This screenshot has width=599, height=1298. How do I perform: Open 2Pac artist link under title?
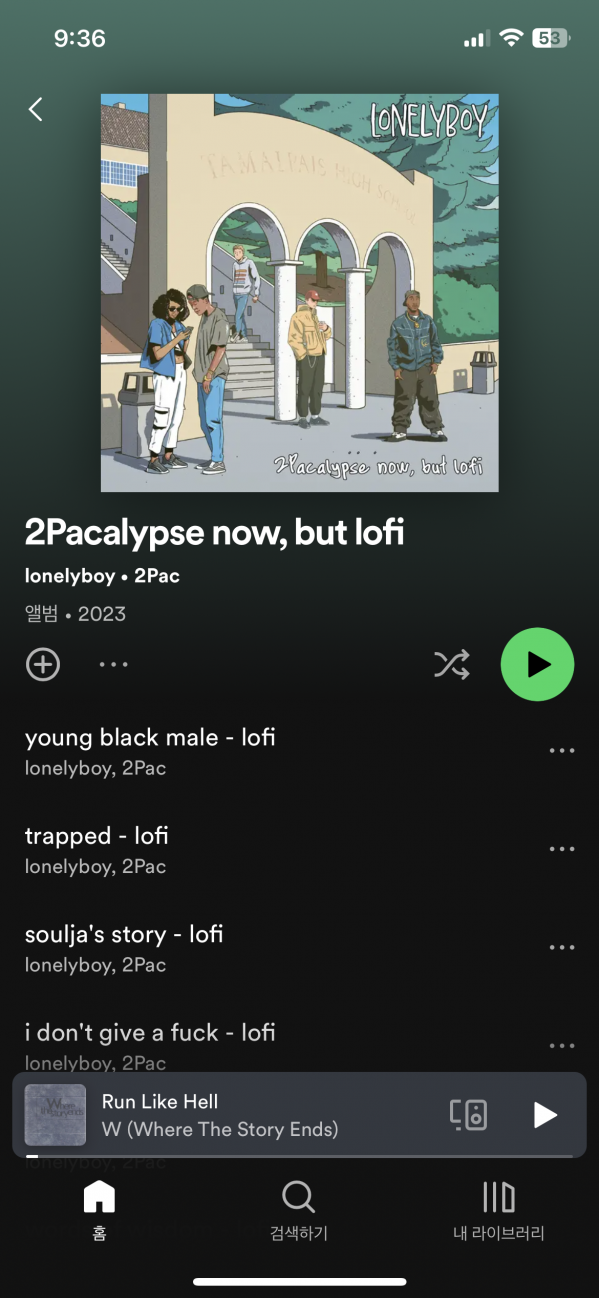tap(157, 576)
